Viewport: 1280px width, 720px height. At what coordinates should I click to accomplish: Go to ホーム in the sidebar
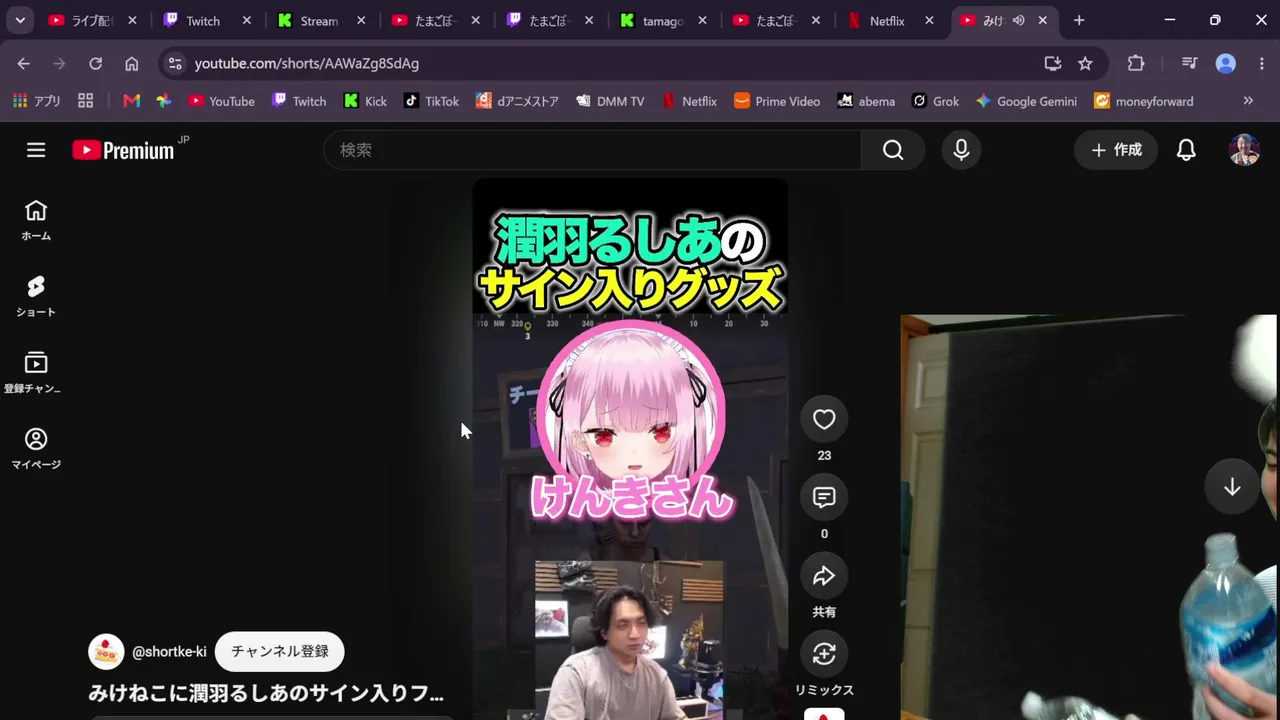[36, 221]
